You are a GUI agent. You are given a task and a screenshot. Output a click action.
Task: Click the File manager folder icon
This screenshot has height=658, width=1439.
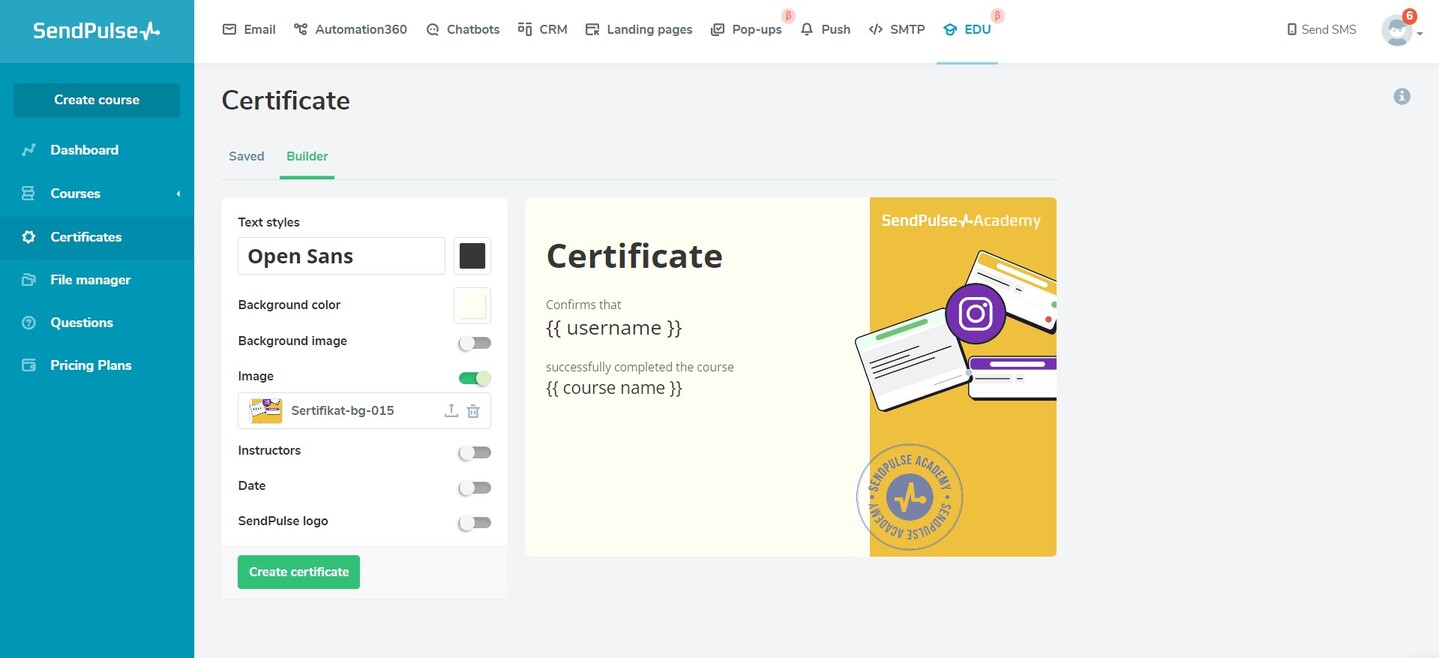(29, 280)
